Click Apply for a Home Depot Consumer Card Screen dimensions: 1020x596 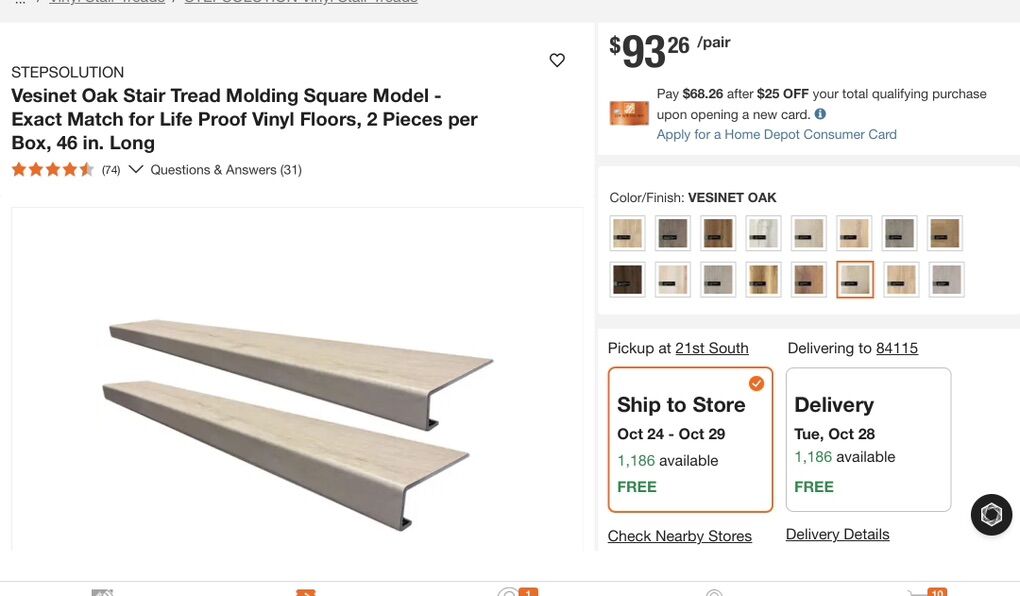click(776, 134)
